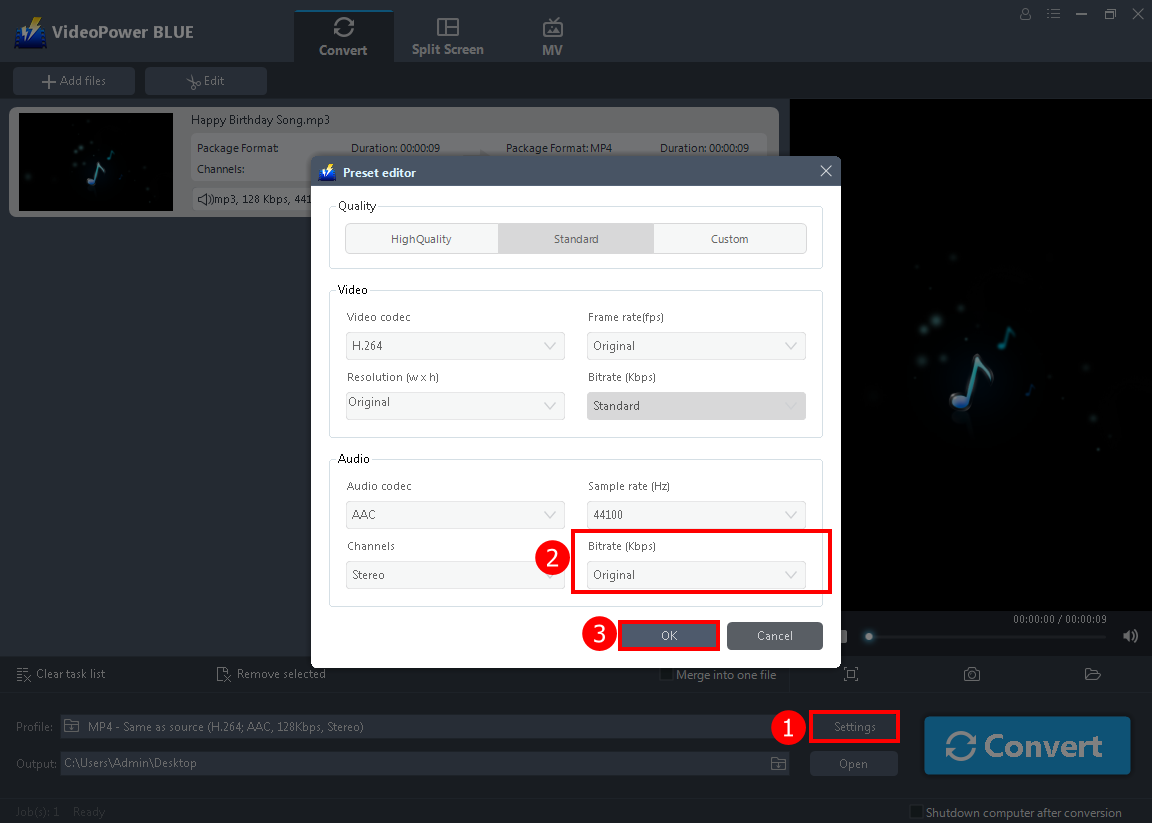Take a snapshot with the camera icon

pos(971,674)
